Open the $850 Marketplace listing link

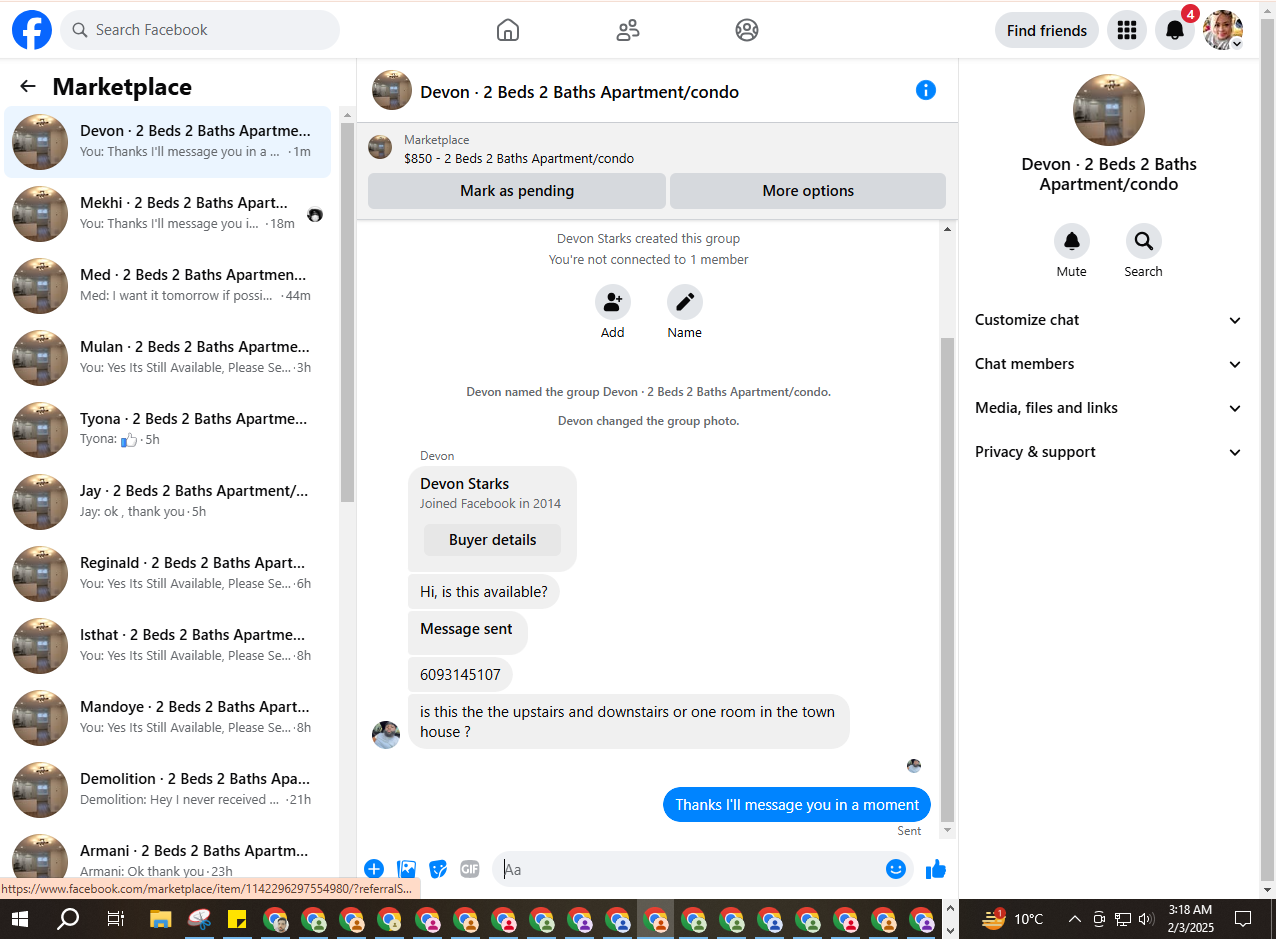pyautogui.click(x=519, y=158)
